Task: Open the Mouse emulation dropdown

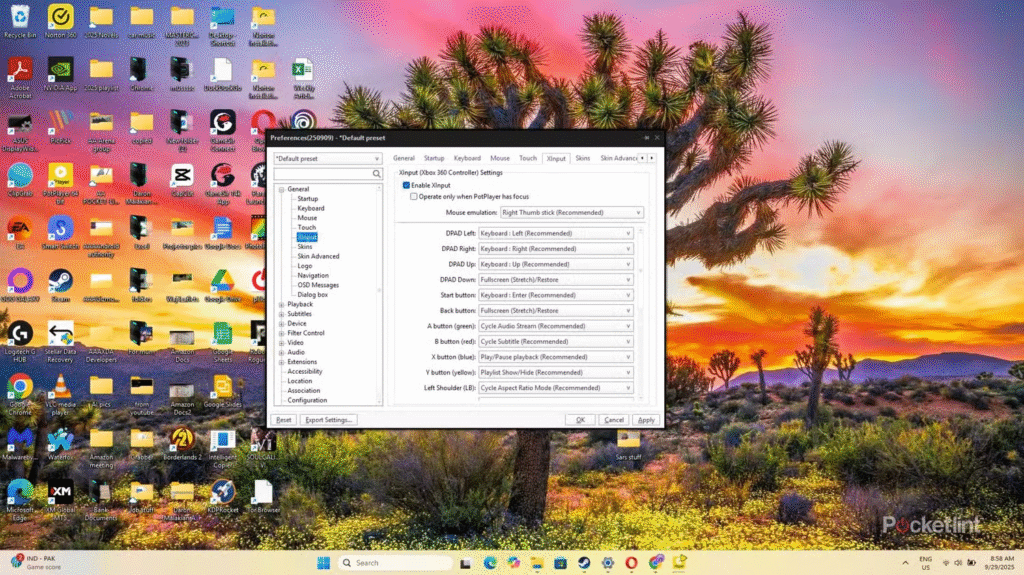Action: point(570,213)
